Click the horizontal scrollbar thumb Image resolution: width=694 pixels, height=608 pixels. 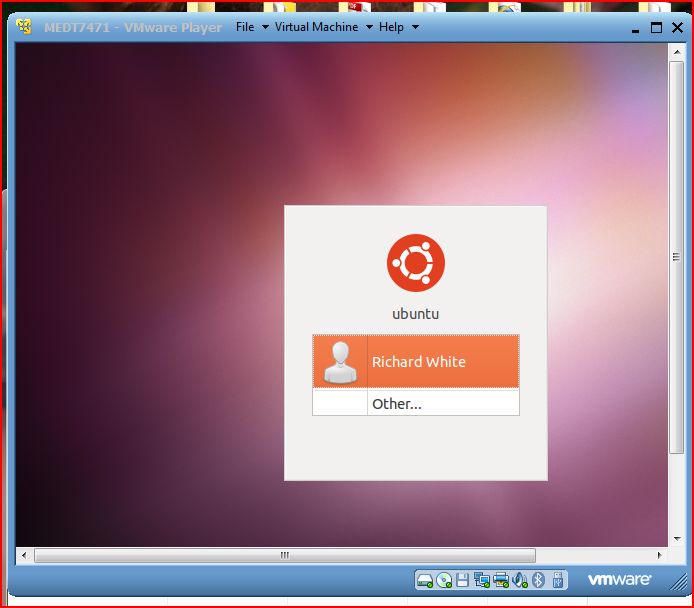pos(285,555)
